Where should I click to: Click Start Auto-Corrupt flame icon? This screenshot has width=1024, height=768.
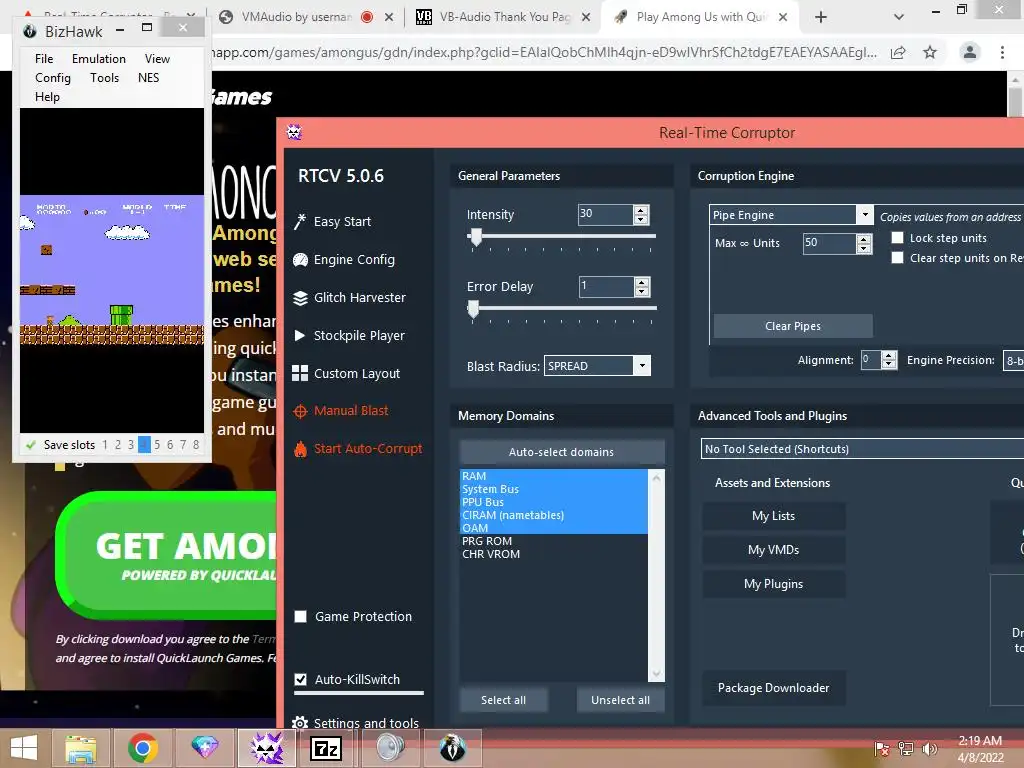click(300, 449)
